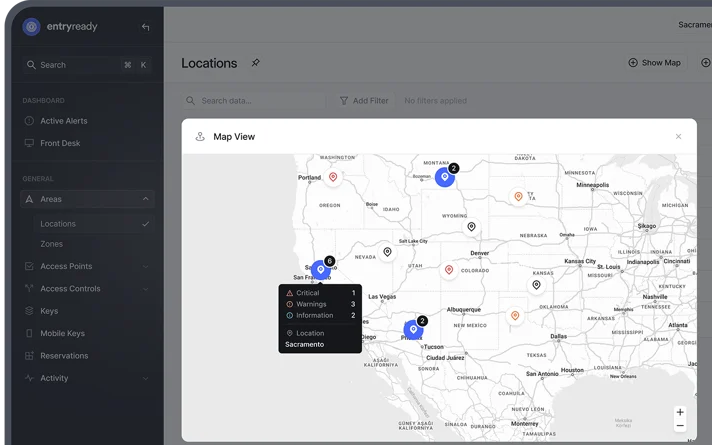Open the Front Desk page
The image size is (712, 445).
pyautogui.click(x=60, y=143)
